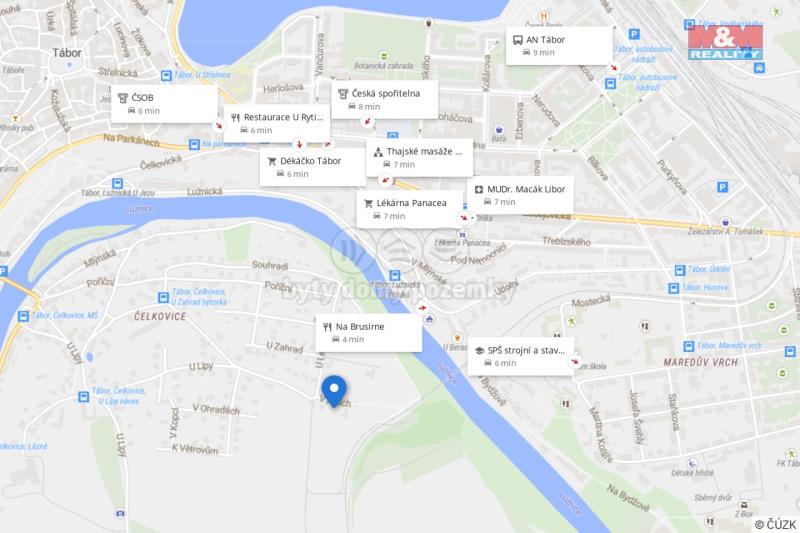Image resolution: width=800 pixels, height=533 pixels.
Task: Select the Na Parkánech bus stop icon
Action: (x=194, y=144)
